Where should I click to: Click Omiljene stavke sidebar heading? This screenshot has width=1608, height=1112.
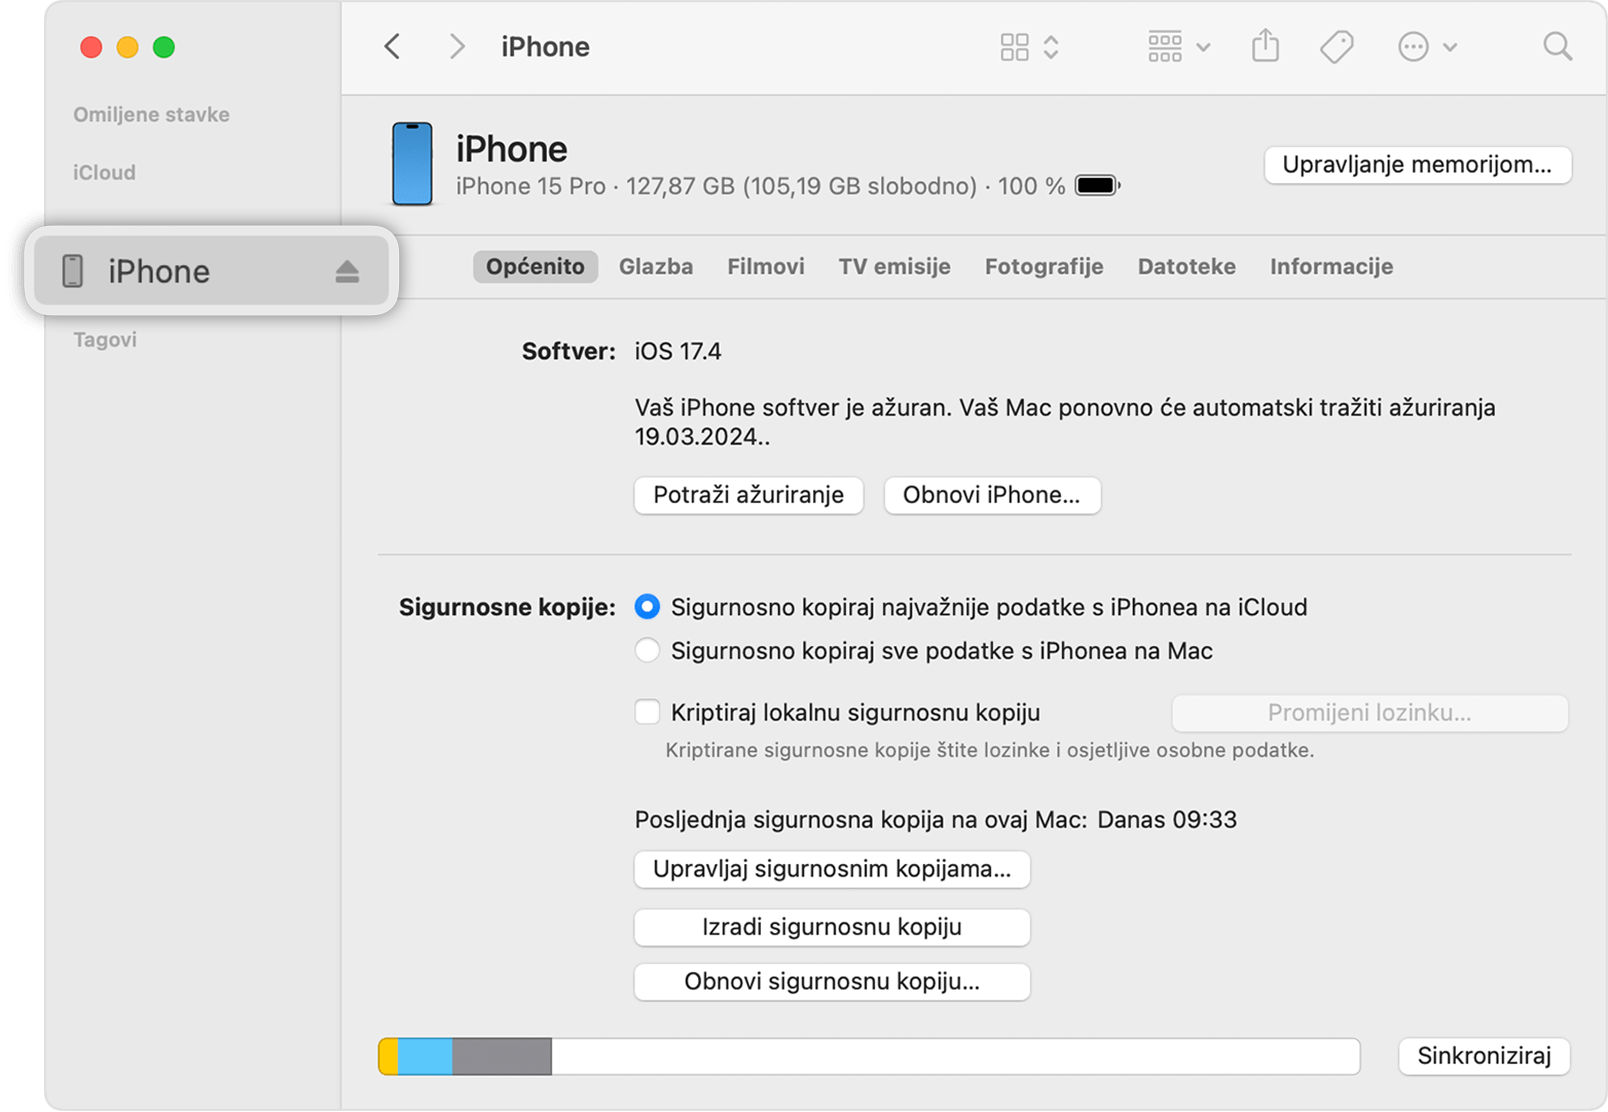pos(151,115)
